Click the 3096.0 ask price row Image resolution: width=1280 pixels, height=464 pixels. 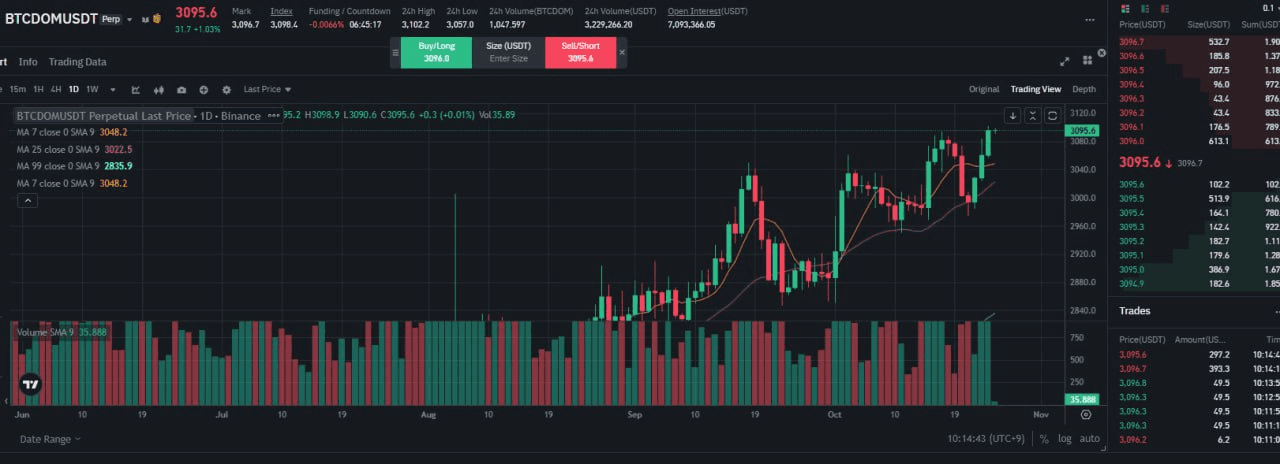[1195, 141]
